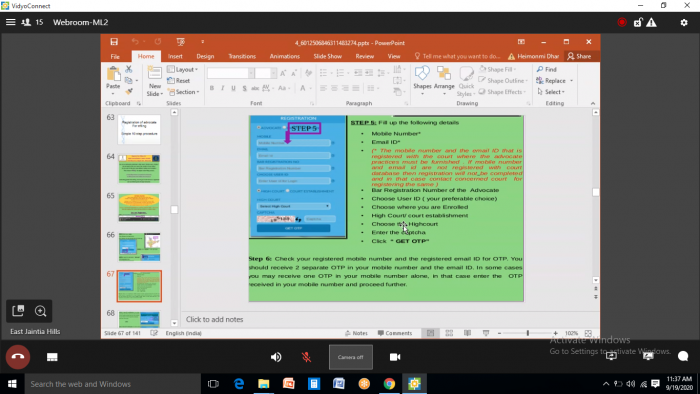Switch to the Design tab
This screenshot has height=394, width=700.
205,57
